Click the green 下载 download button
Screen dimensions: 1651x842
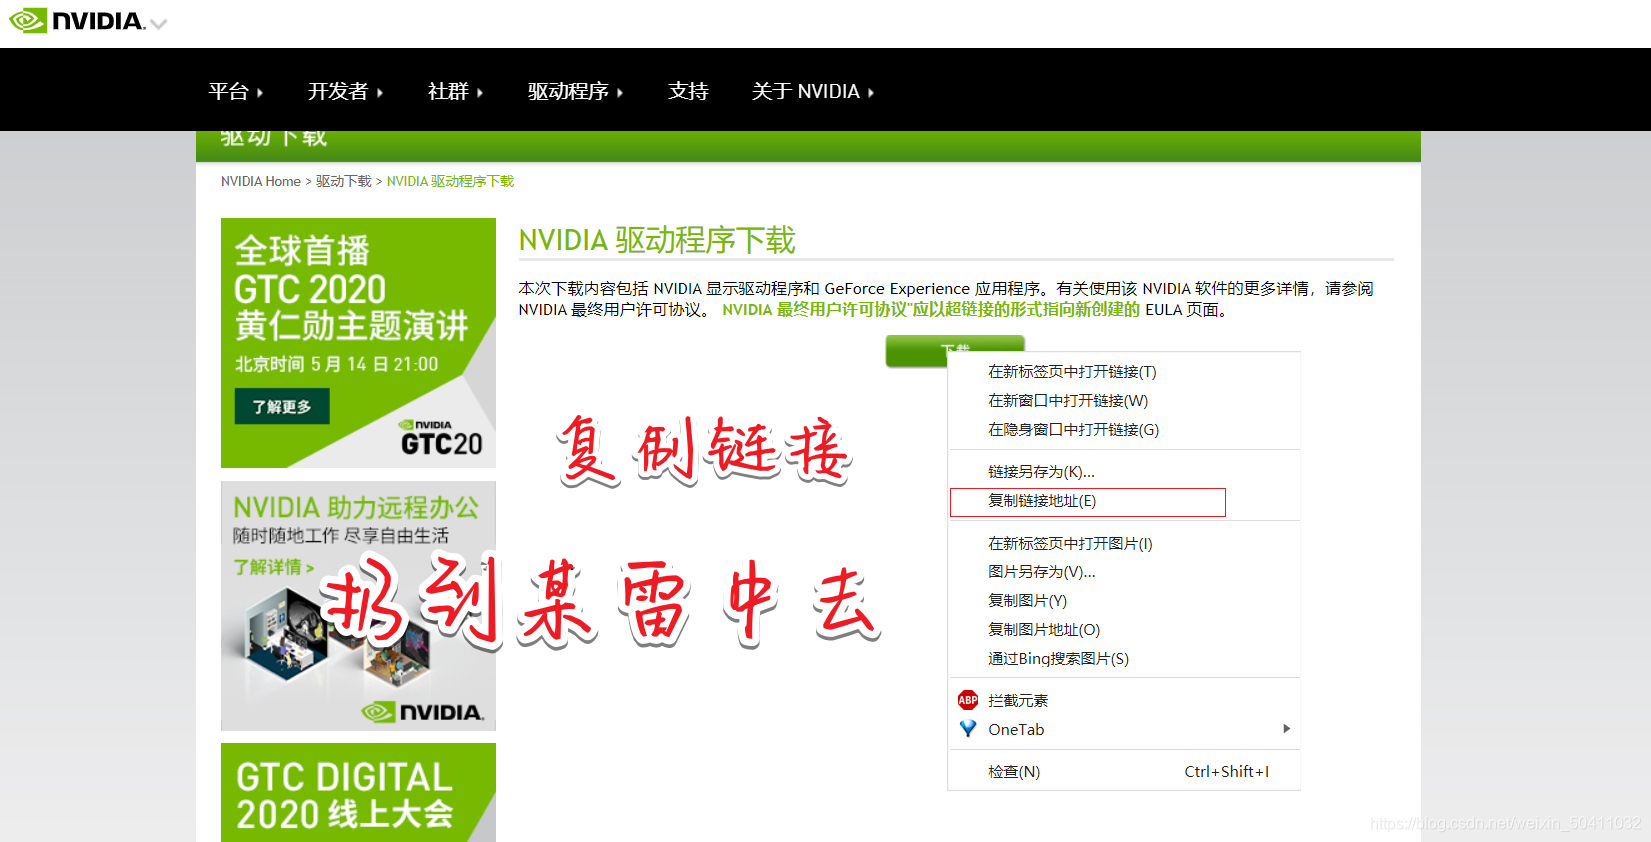[x=955, y=350]
